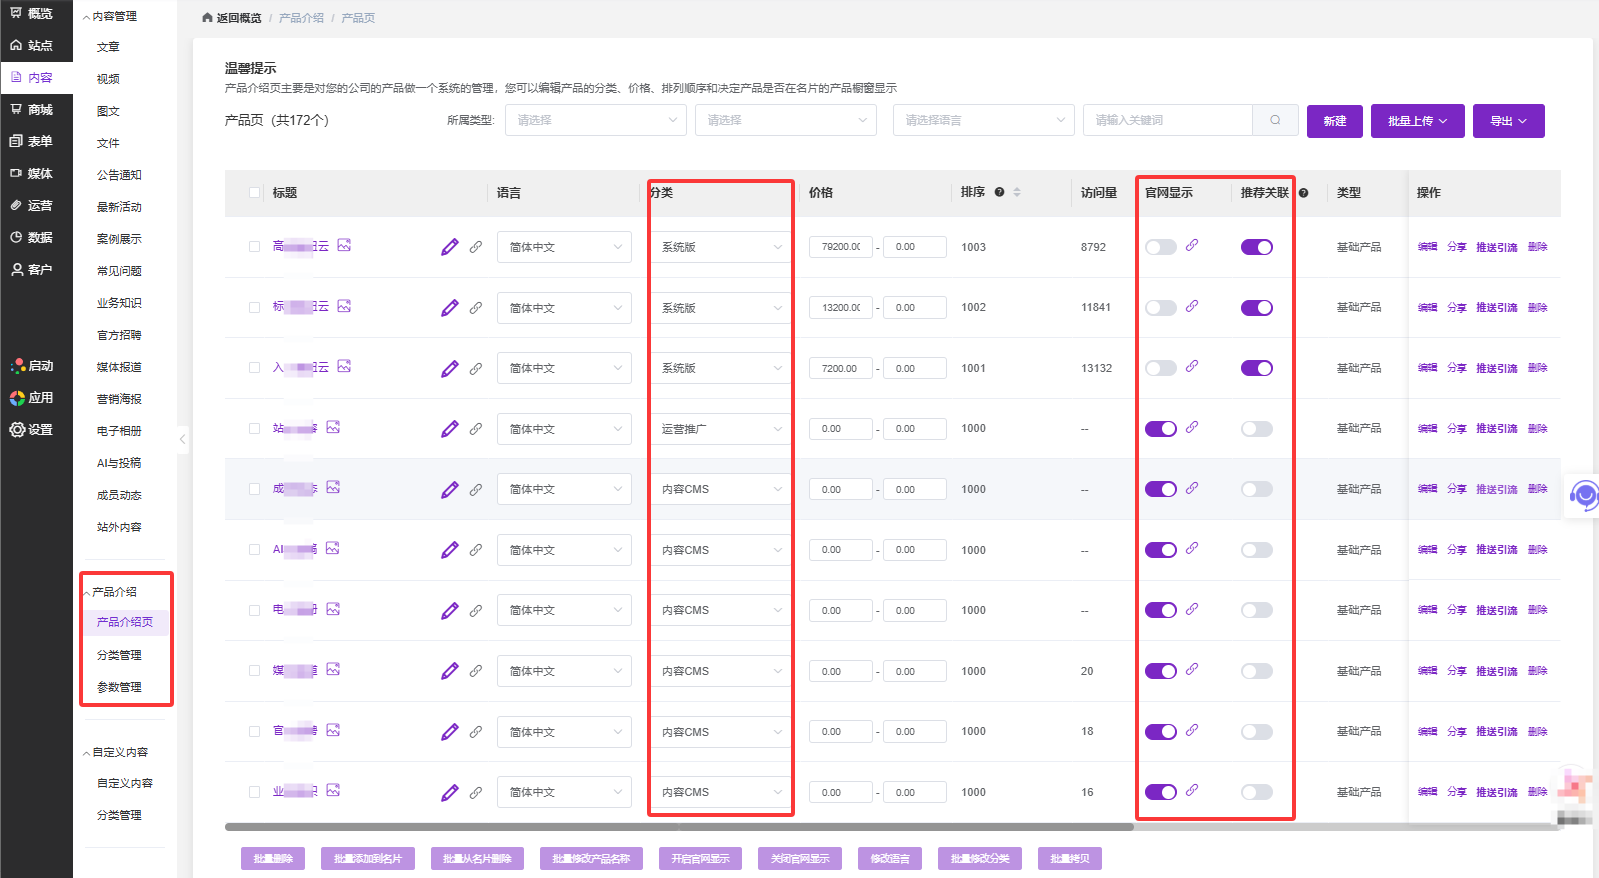Go to the 商城 section in sidebar
This screenshot has height=878, width=1599.
pos(36,109)
